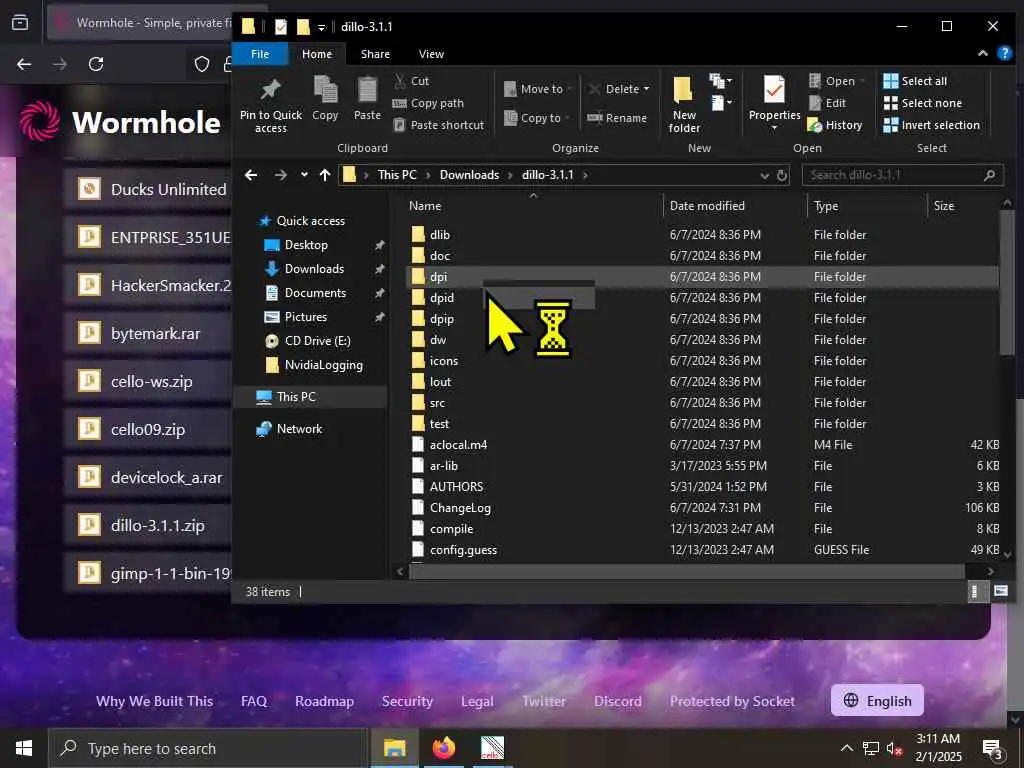Open the History command
Viewport: 1024px width, 768px height.
click(x=835, y=125)
